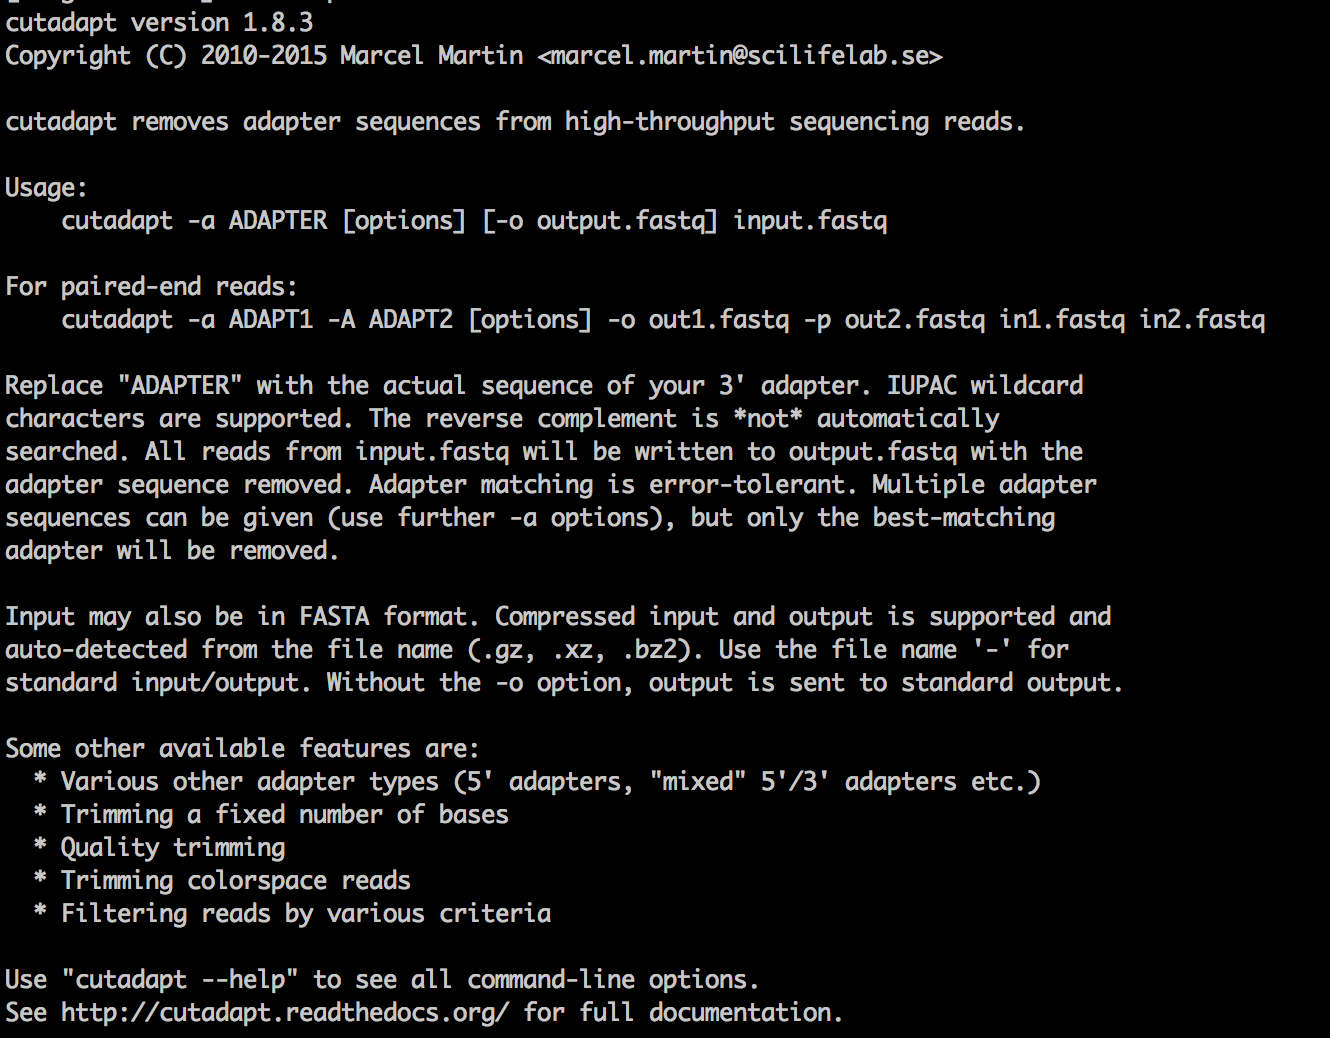Click "output.fastq]" in the single-end usage command

coord(627,221)
